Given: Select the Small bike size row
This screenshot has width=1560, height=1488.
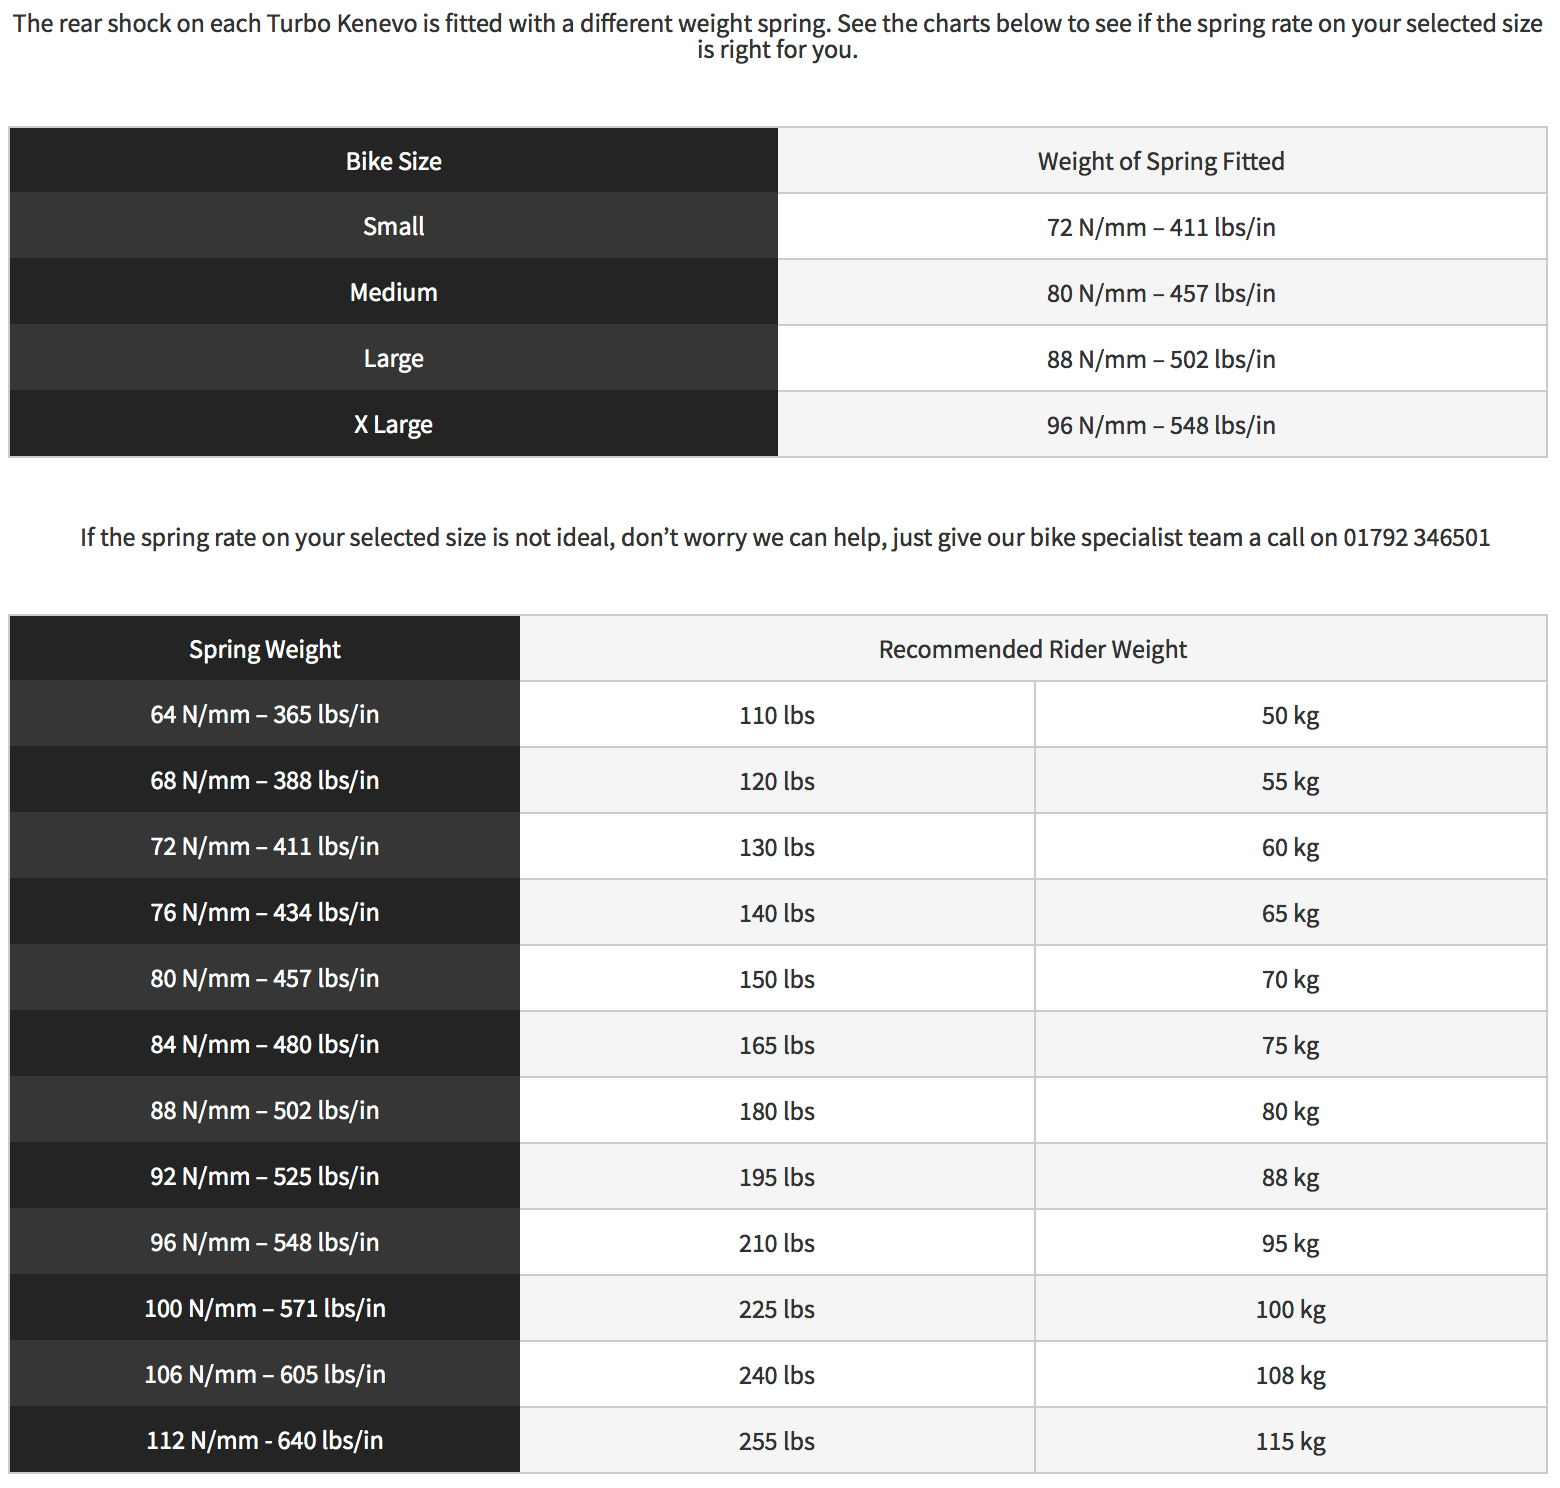Looking at the screenshot, I should pos(778,226).
